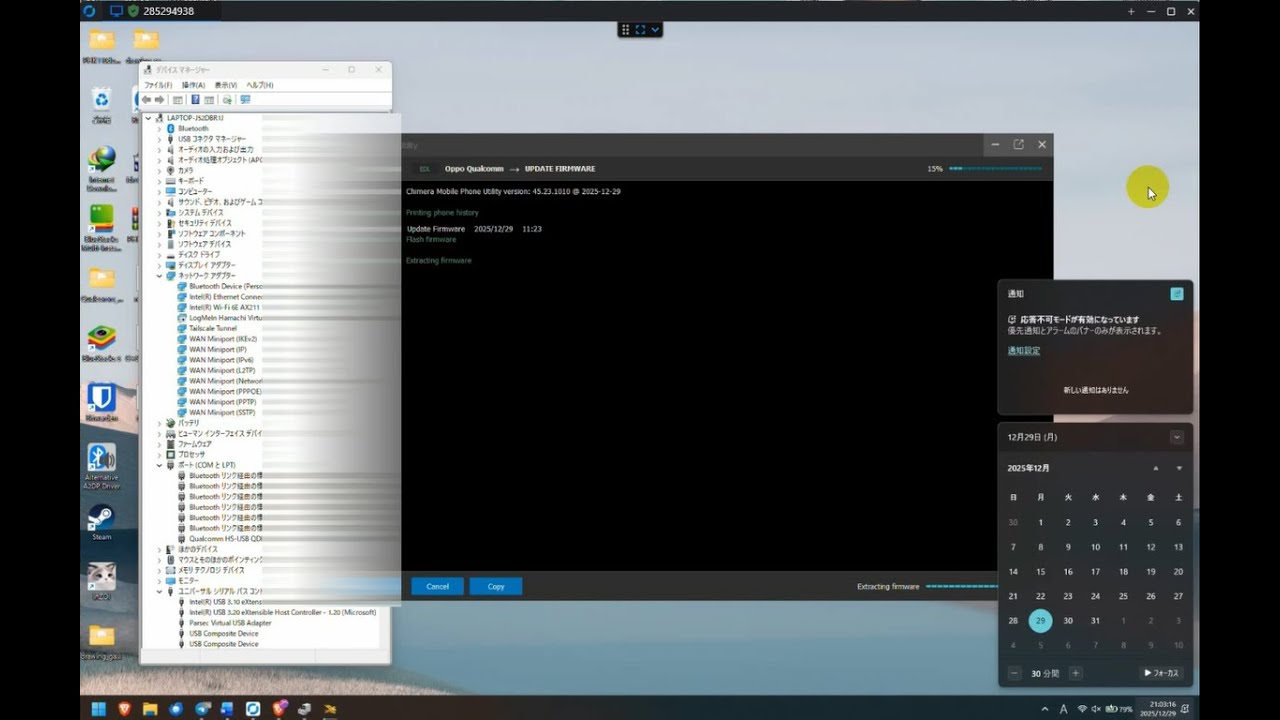
Task: Select the Tailscale Tunnel network adapter
Action: [x=213, y=328]
